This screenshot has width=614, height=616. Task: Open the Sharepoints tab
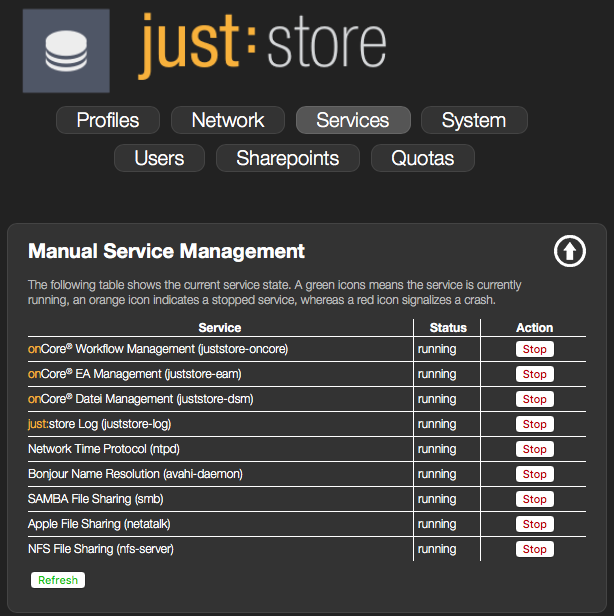pyautogui.click(x=288, y=158)
